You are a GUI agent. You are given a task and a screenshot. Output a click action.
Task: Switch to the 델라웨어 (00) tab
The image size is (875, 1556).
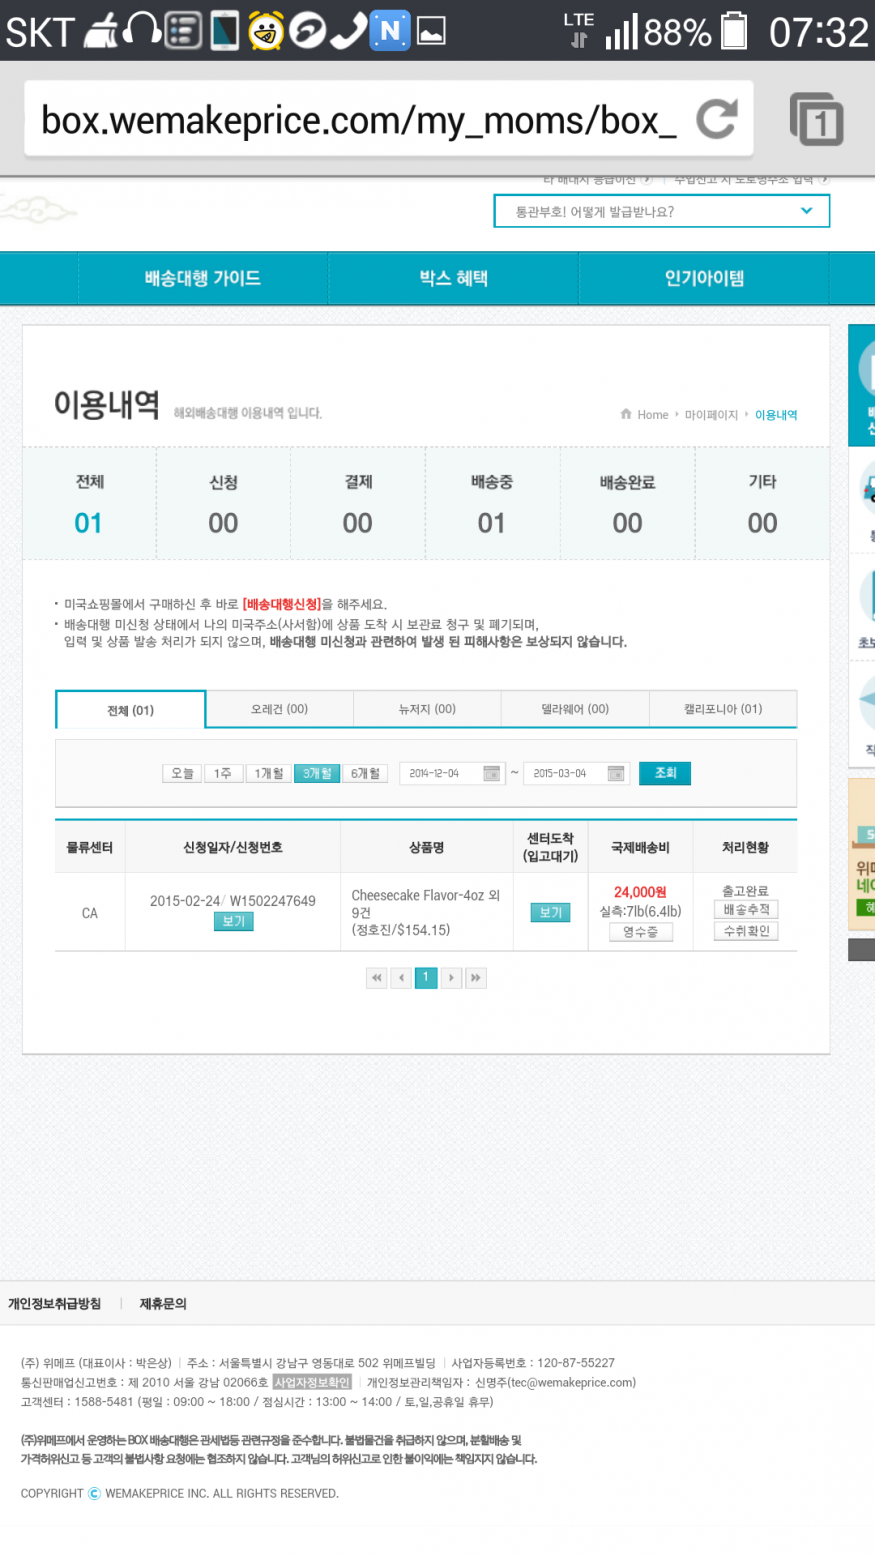(575, 709)
